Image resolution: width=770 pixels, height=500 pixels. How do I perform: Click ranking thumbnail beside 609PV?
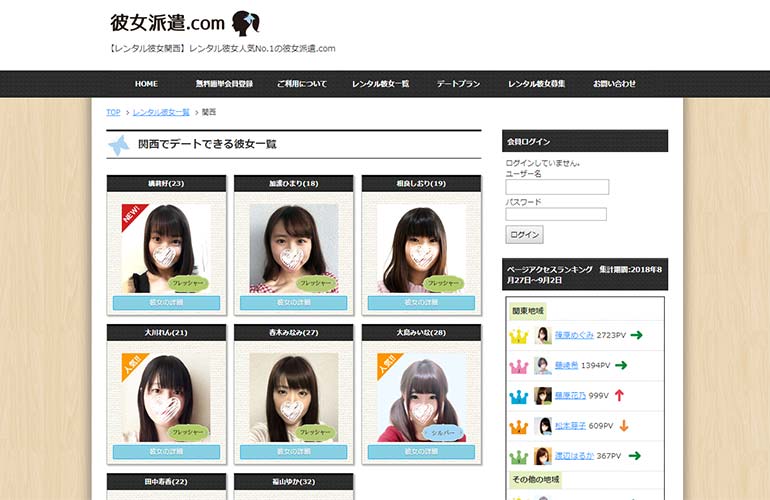click(x=543, y=426)
